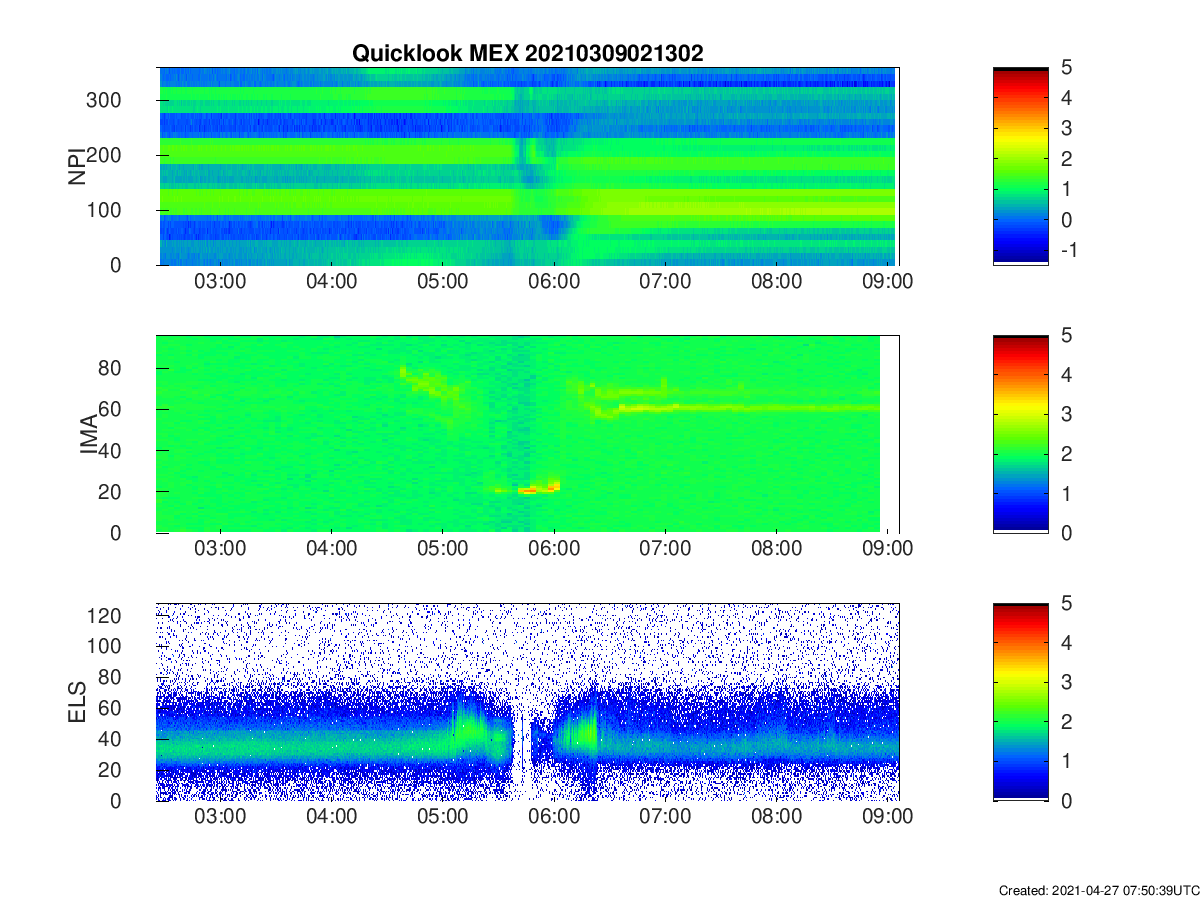This screenshot has height=900, width=1200.
Task: Click the "09:00" tick under the ELS panel
Action: click(x=888, y=817)
